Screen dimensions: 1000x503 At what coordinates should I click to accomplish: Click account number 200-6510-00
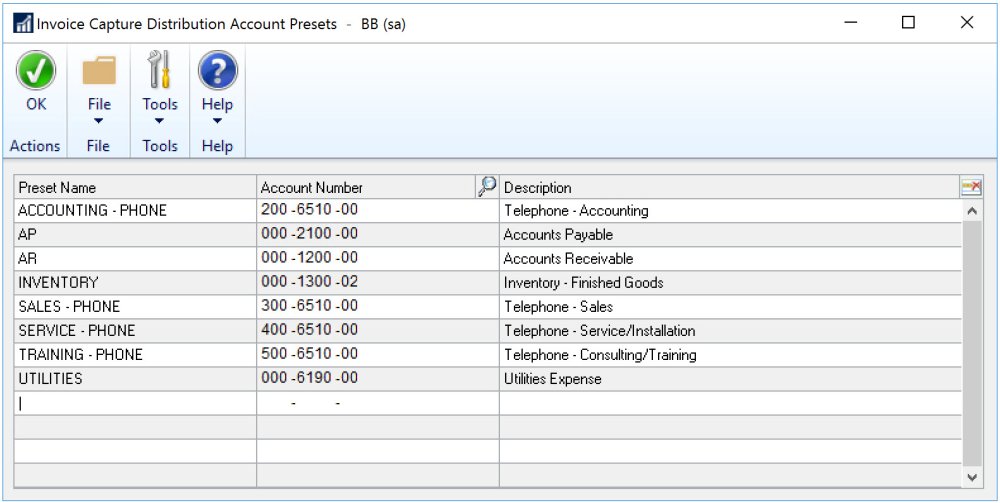tap(309, 209)
